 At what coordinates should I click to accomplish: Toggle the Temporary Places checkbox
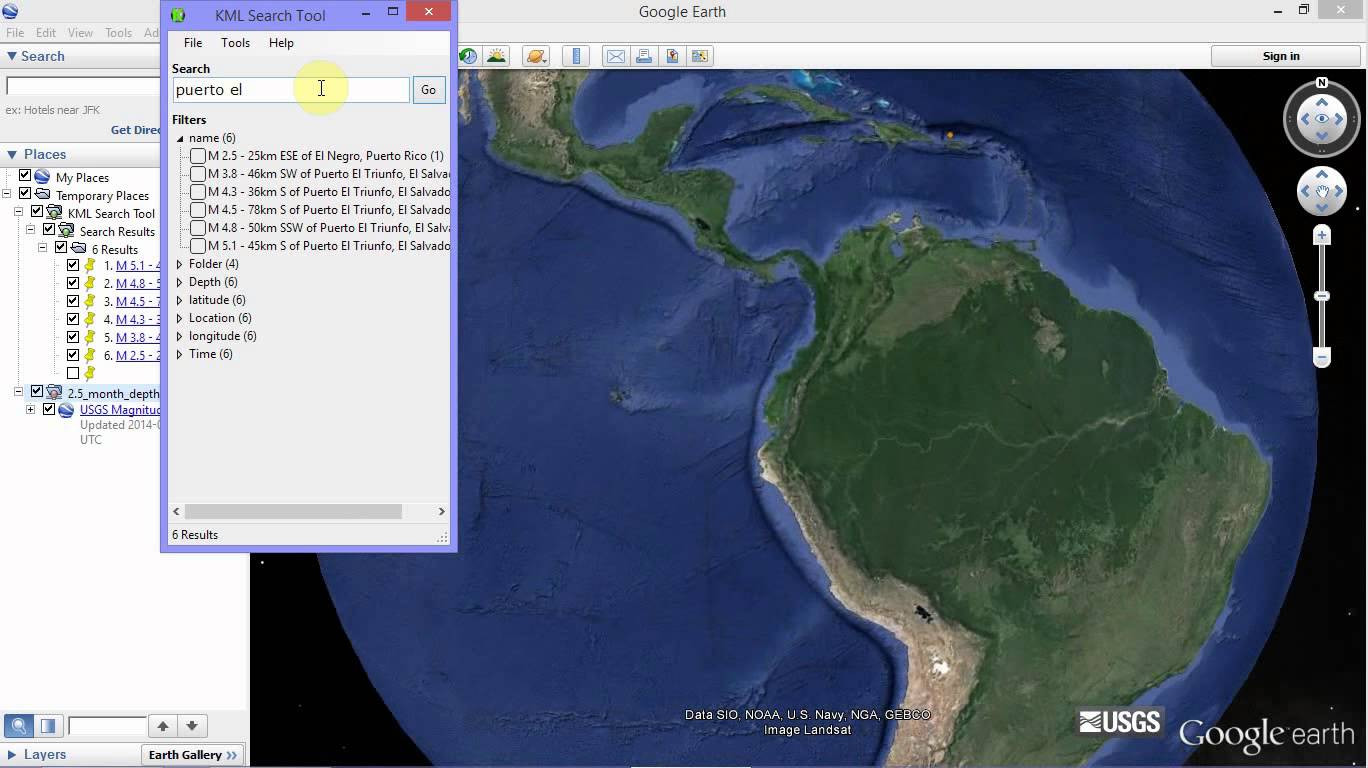click(25, 194)
